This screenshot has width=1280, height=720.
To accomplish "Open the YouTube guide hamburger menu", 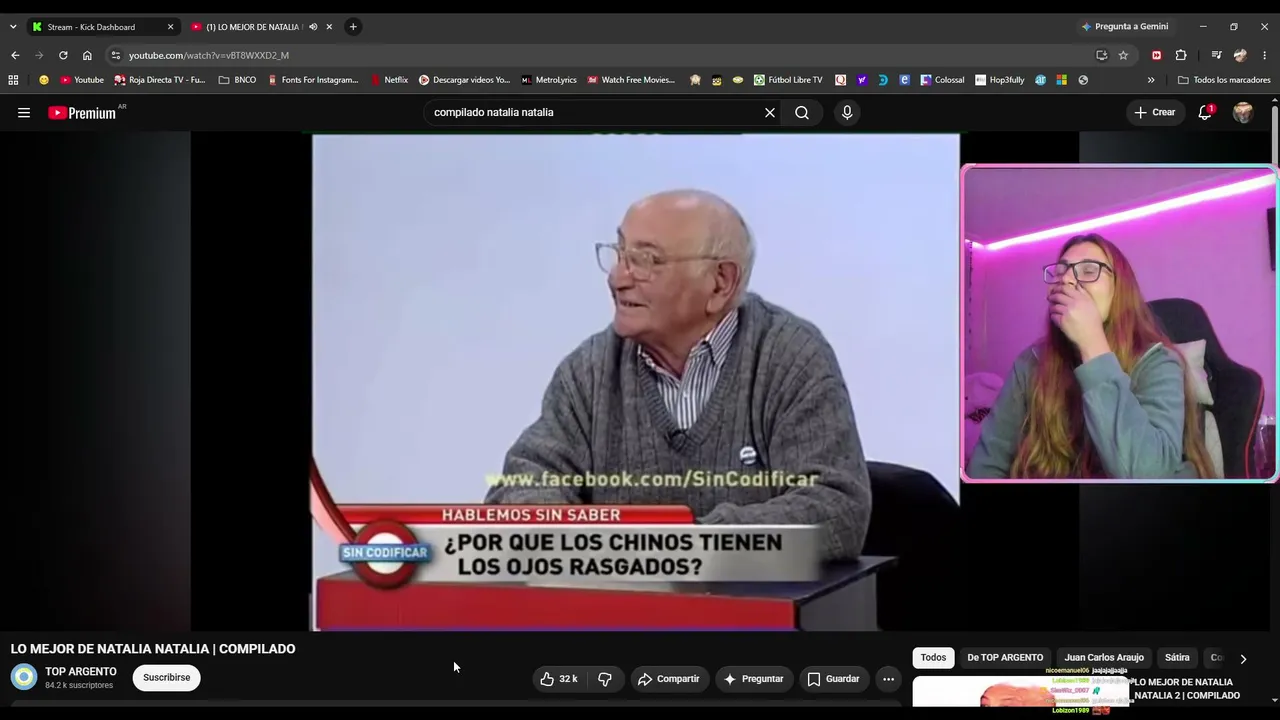I will (x=24, y=113).
